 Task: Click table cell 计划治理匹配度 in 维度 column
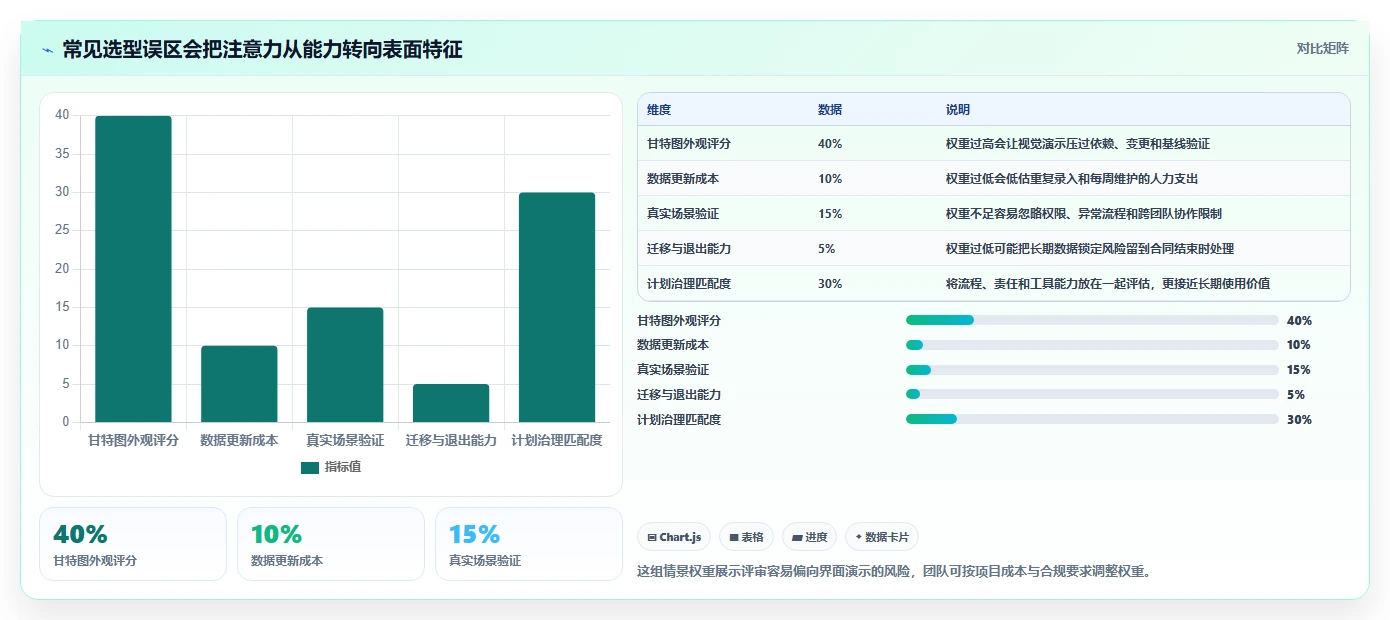689,284
